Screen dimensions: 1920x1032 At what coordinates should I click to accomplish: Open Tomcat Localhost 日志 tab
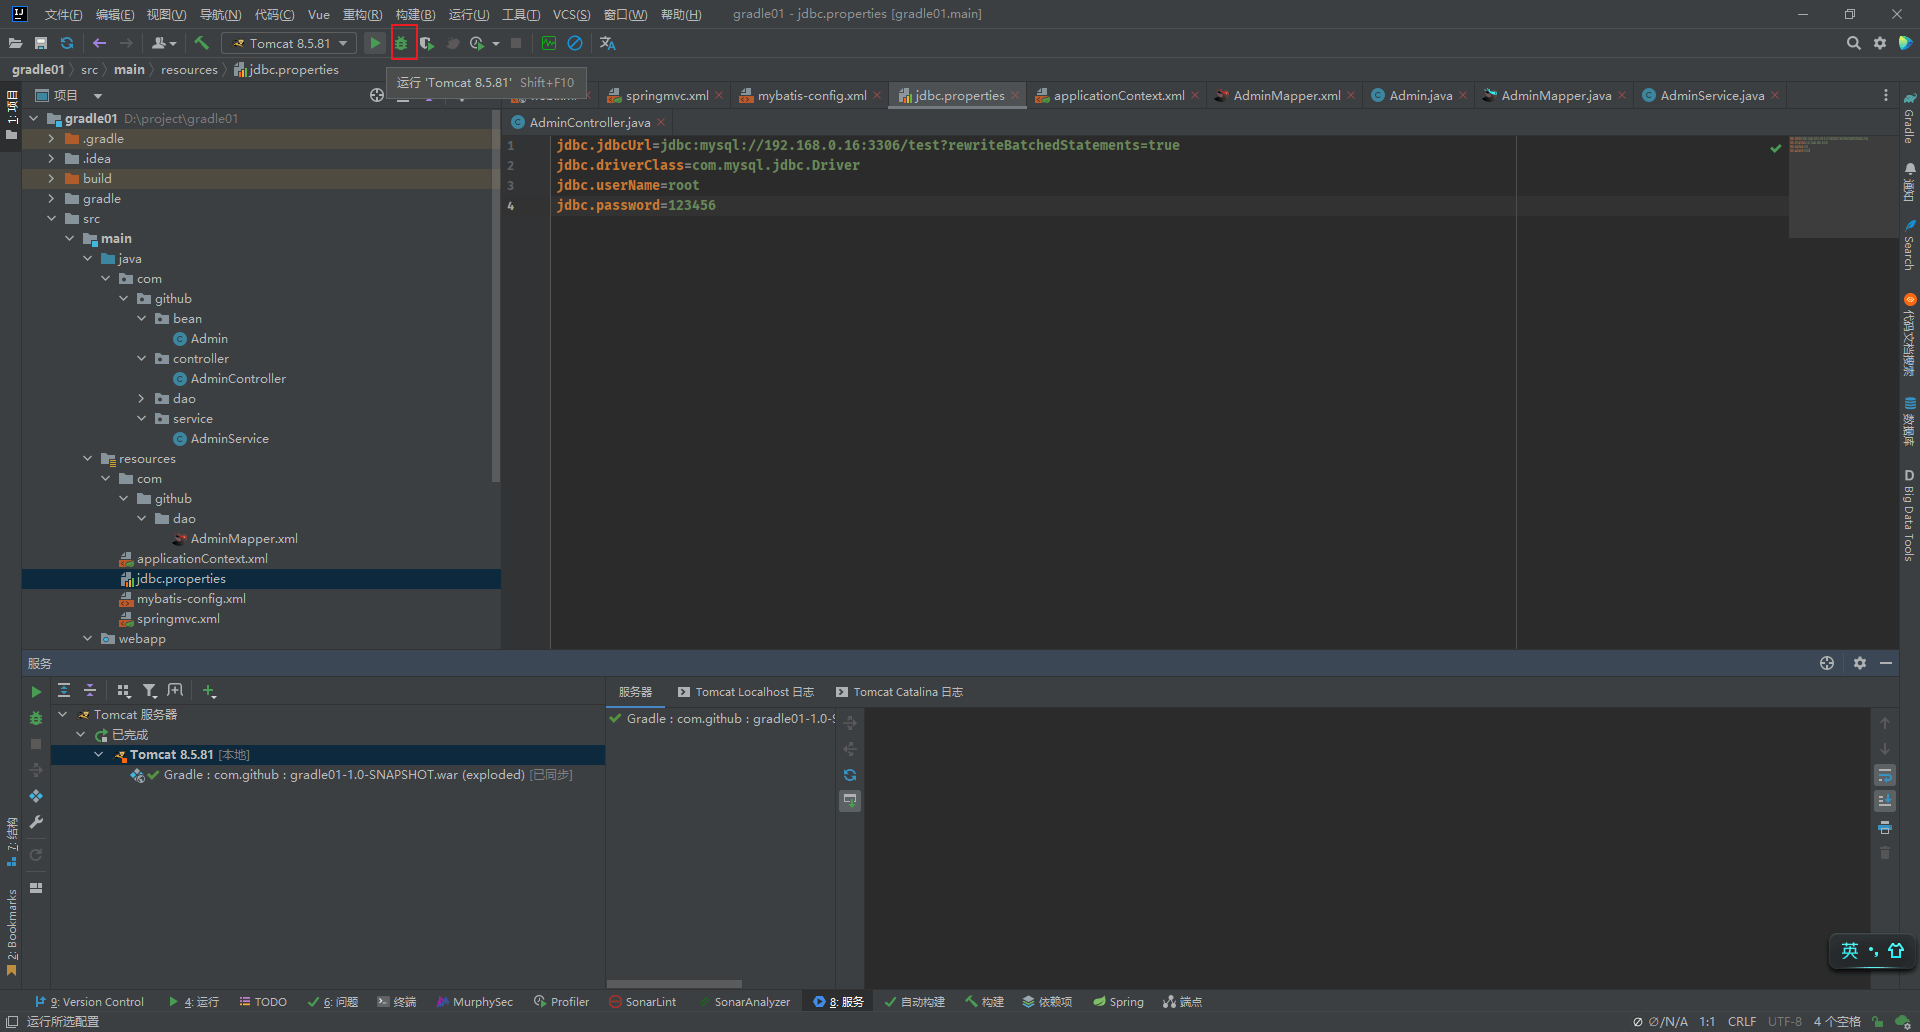746,692
